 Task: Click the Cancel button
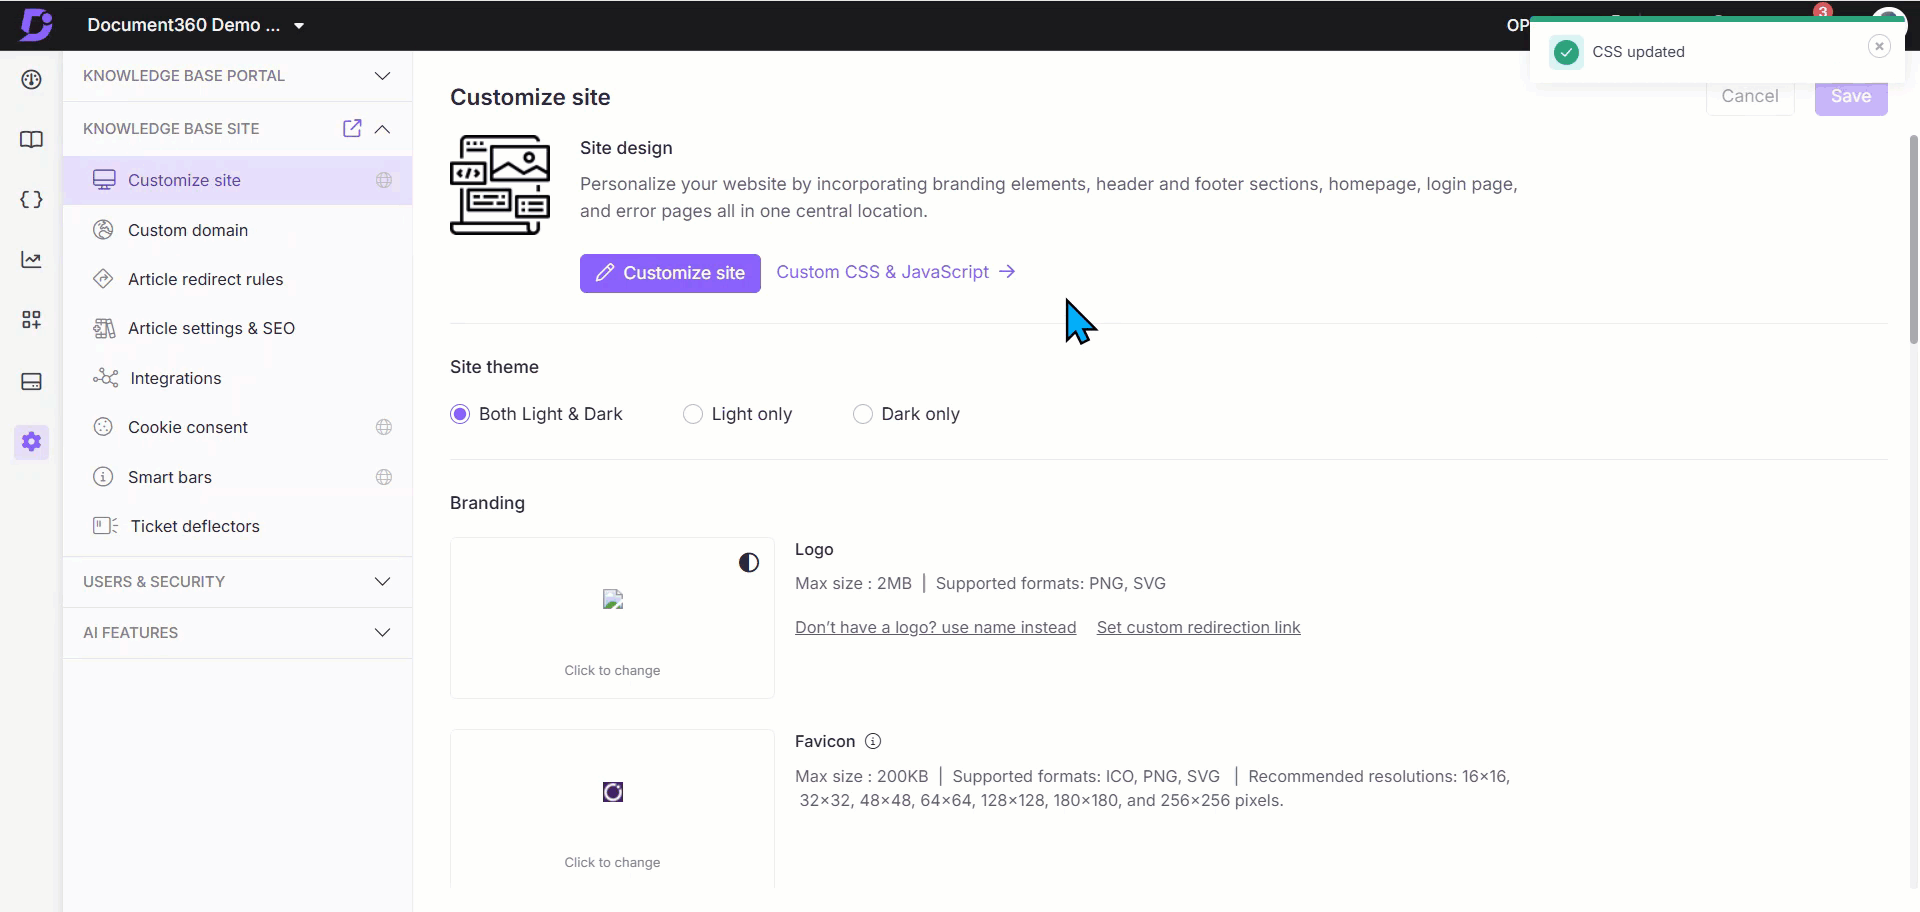tap(1750, 96)
